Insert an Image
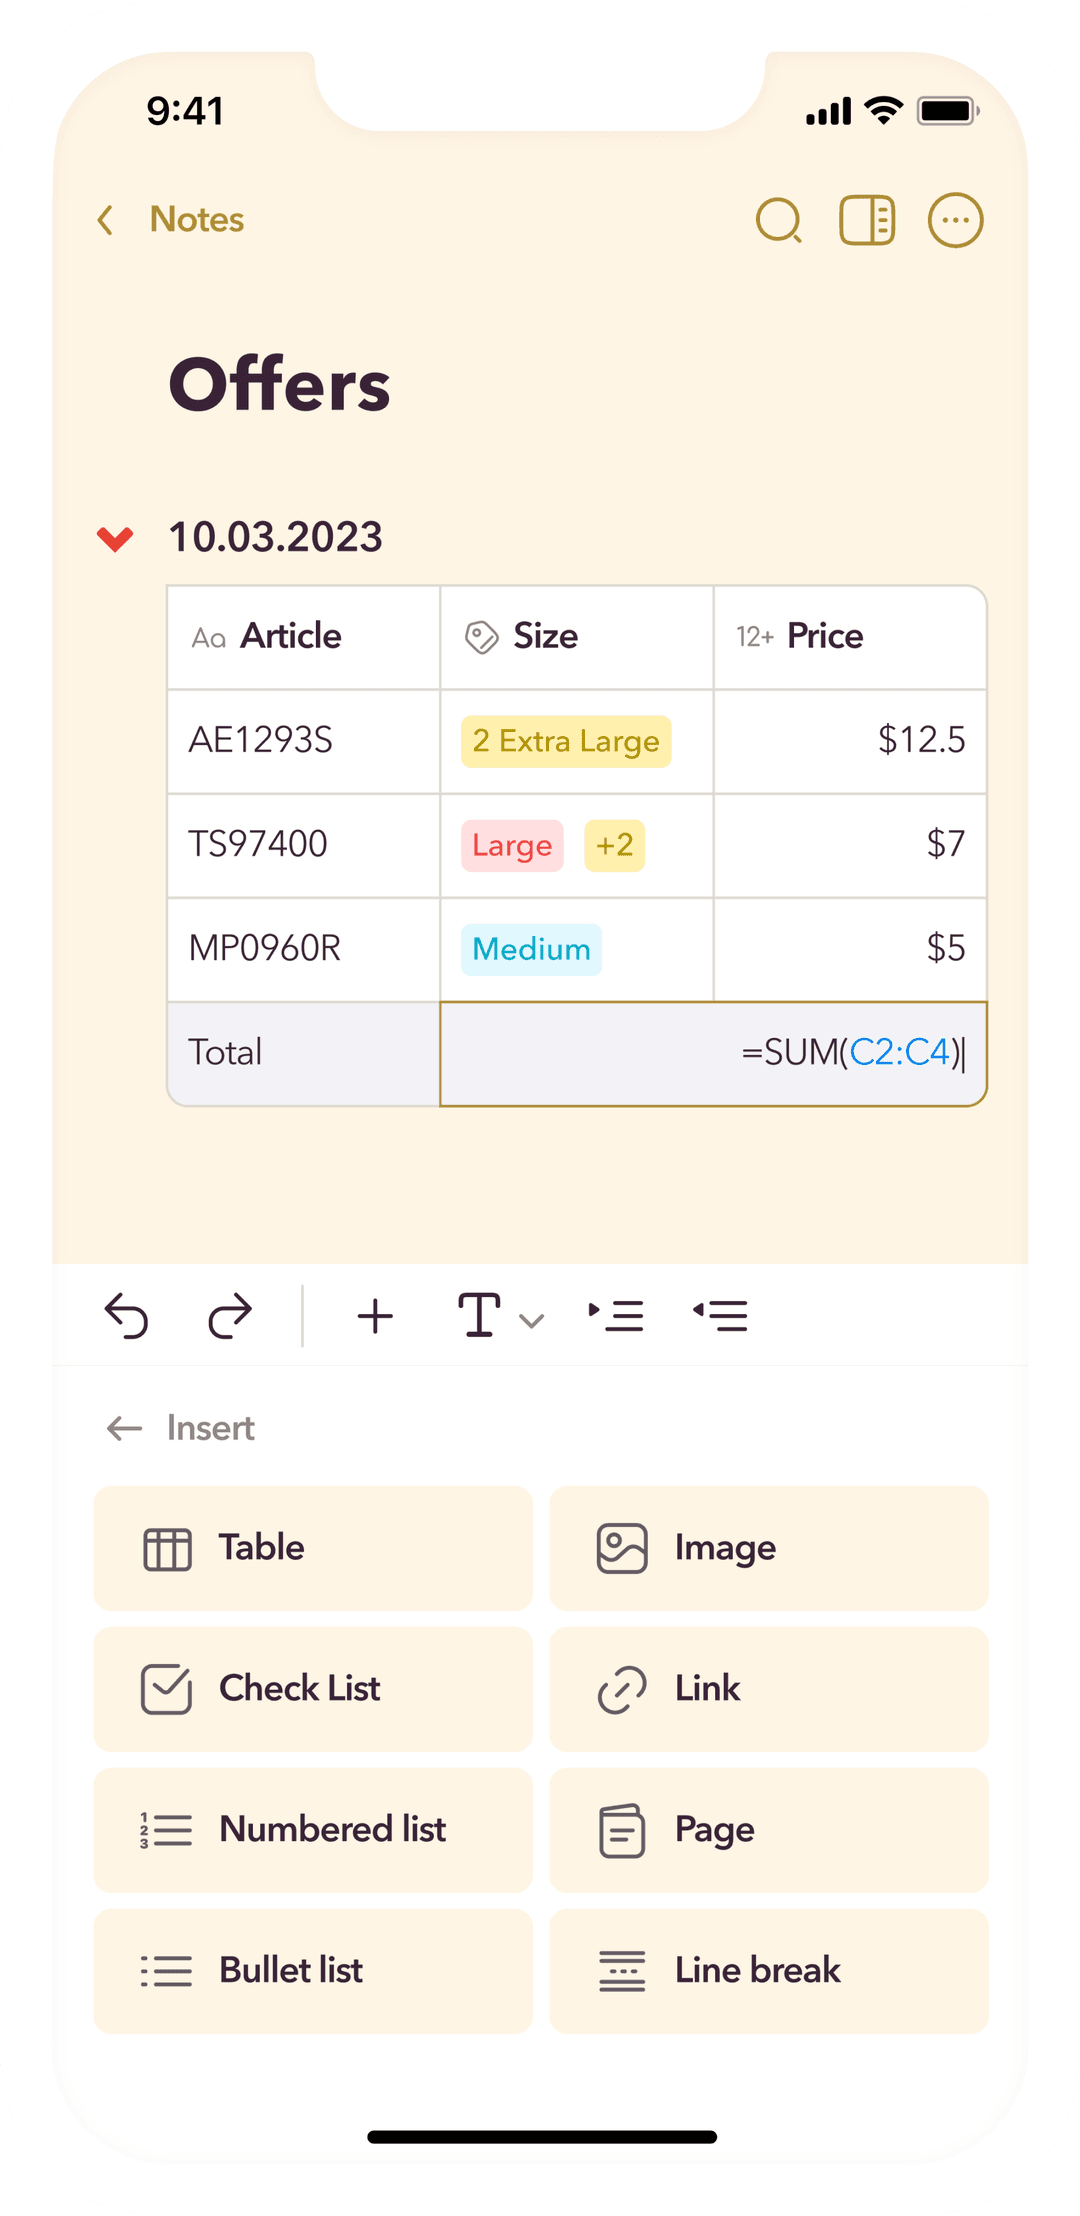 [x=769, y=1548]
